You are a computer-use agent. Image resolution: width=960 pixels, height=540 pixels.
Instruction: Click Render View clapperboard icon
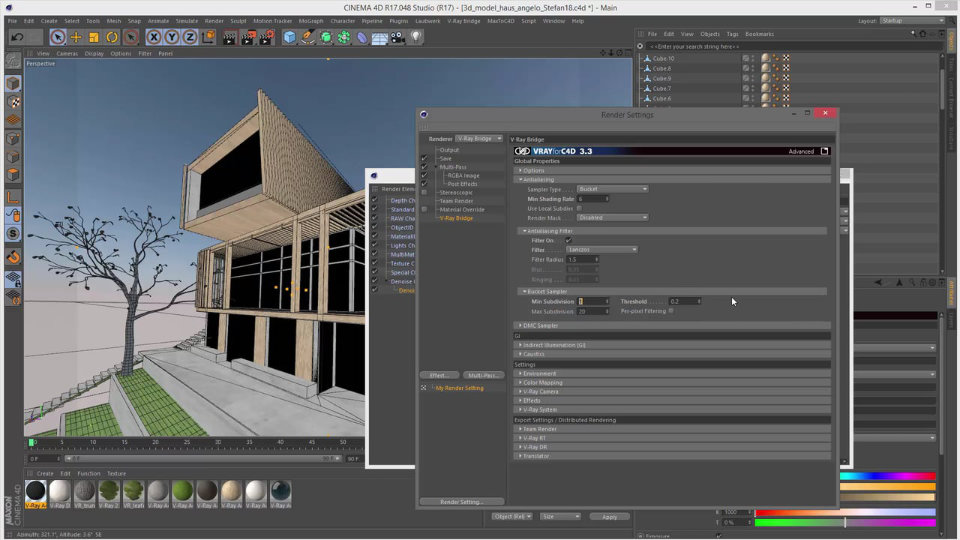230,37
